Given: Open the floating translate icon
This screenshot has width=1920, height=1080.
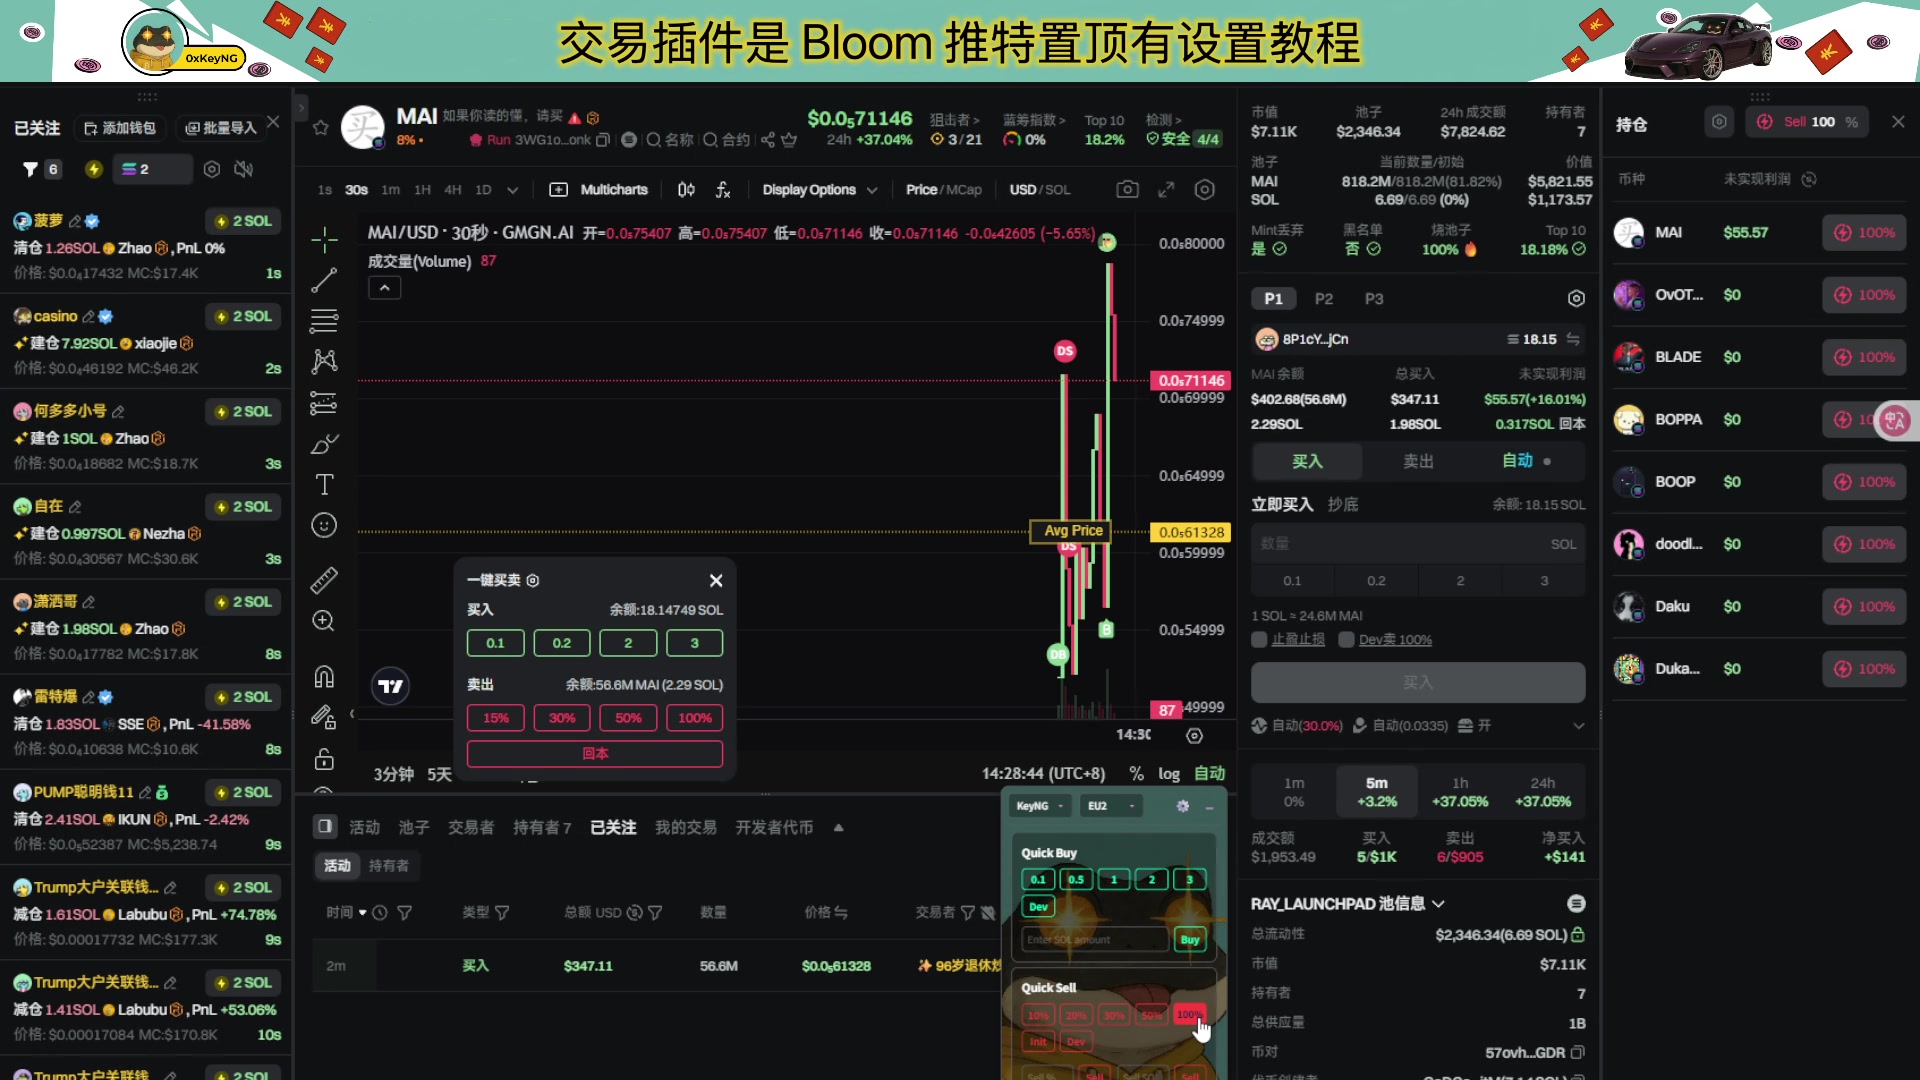Looking at the screenshot, I should (x=1895, y=421).
